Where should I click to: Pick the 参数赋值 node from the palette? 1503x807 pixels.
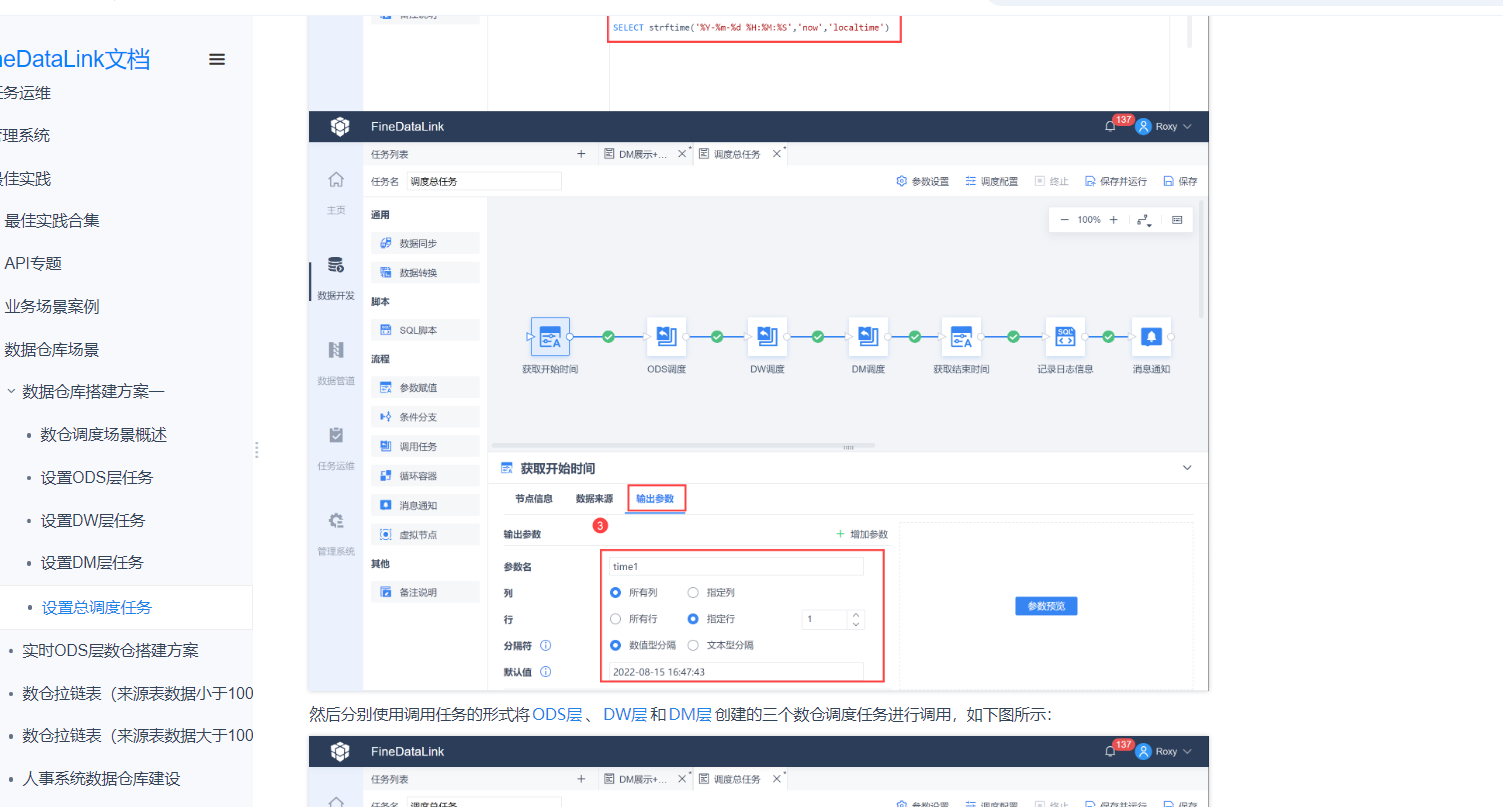pyautogui.click(x=425, y=387)
